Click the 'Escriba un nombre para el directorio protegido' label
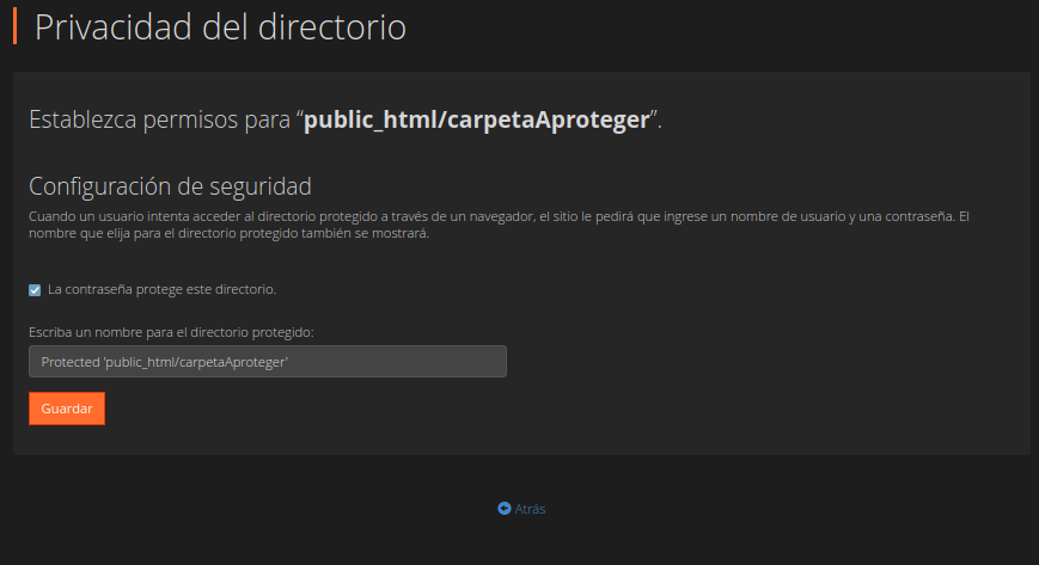The height and width of the screenshot is (566, 1039). click(x=171, y=332)
